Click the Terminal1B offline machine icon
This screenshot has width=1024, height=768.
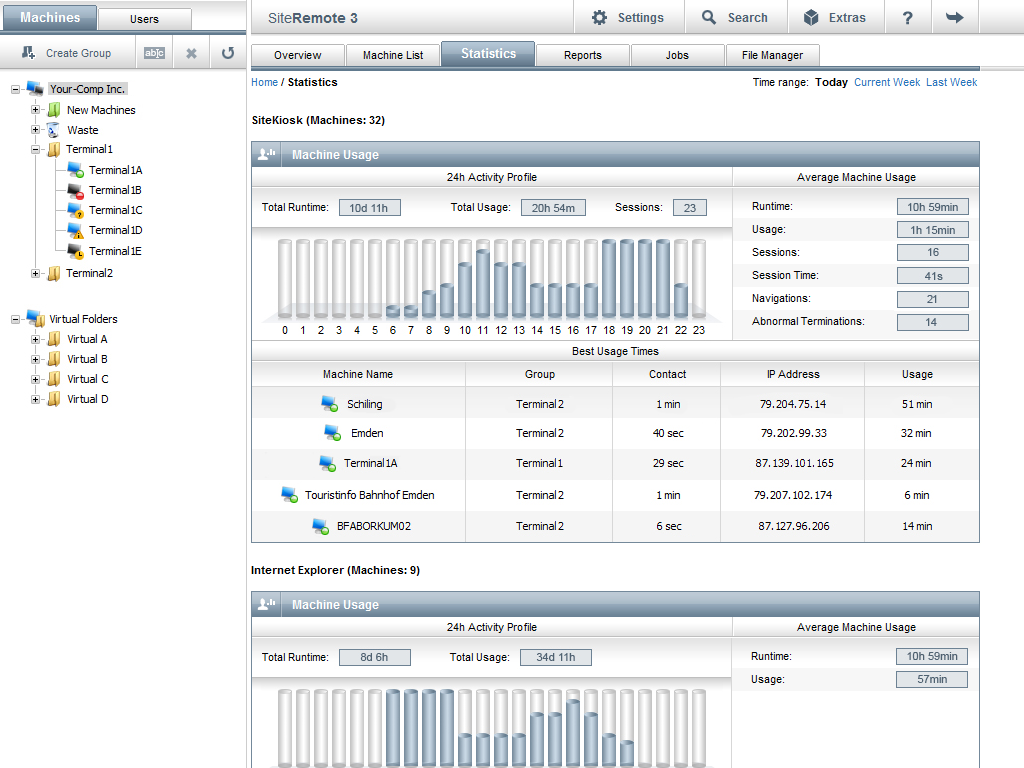click(x=75, y=190)
